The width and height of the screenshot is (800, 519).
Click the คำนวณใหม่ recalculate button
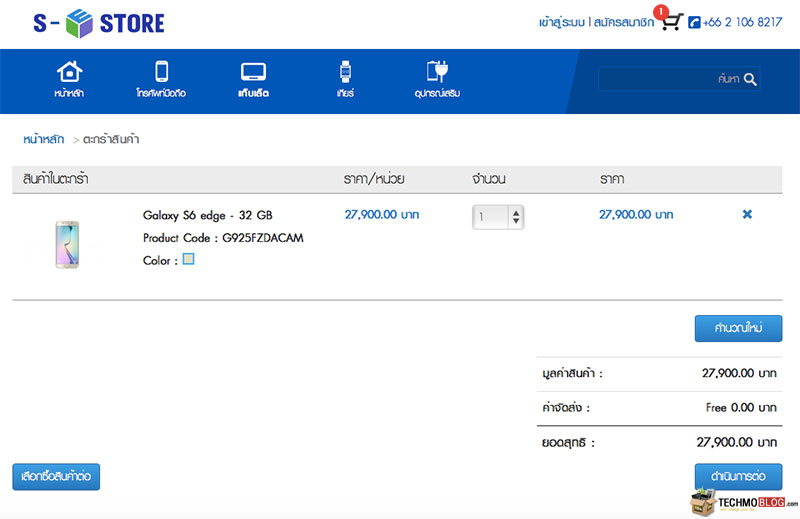point(738,328)
